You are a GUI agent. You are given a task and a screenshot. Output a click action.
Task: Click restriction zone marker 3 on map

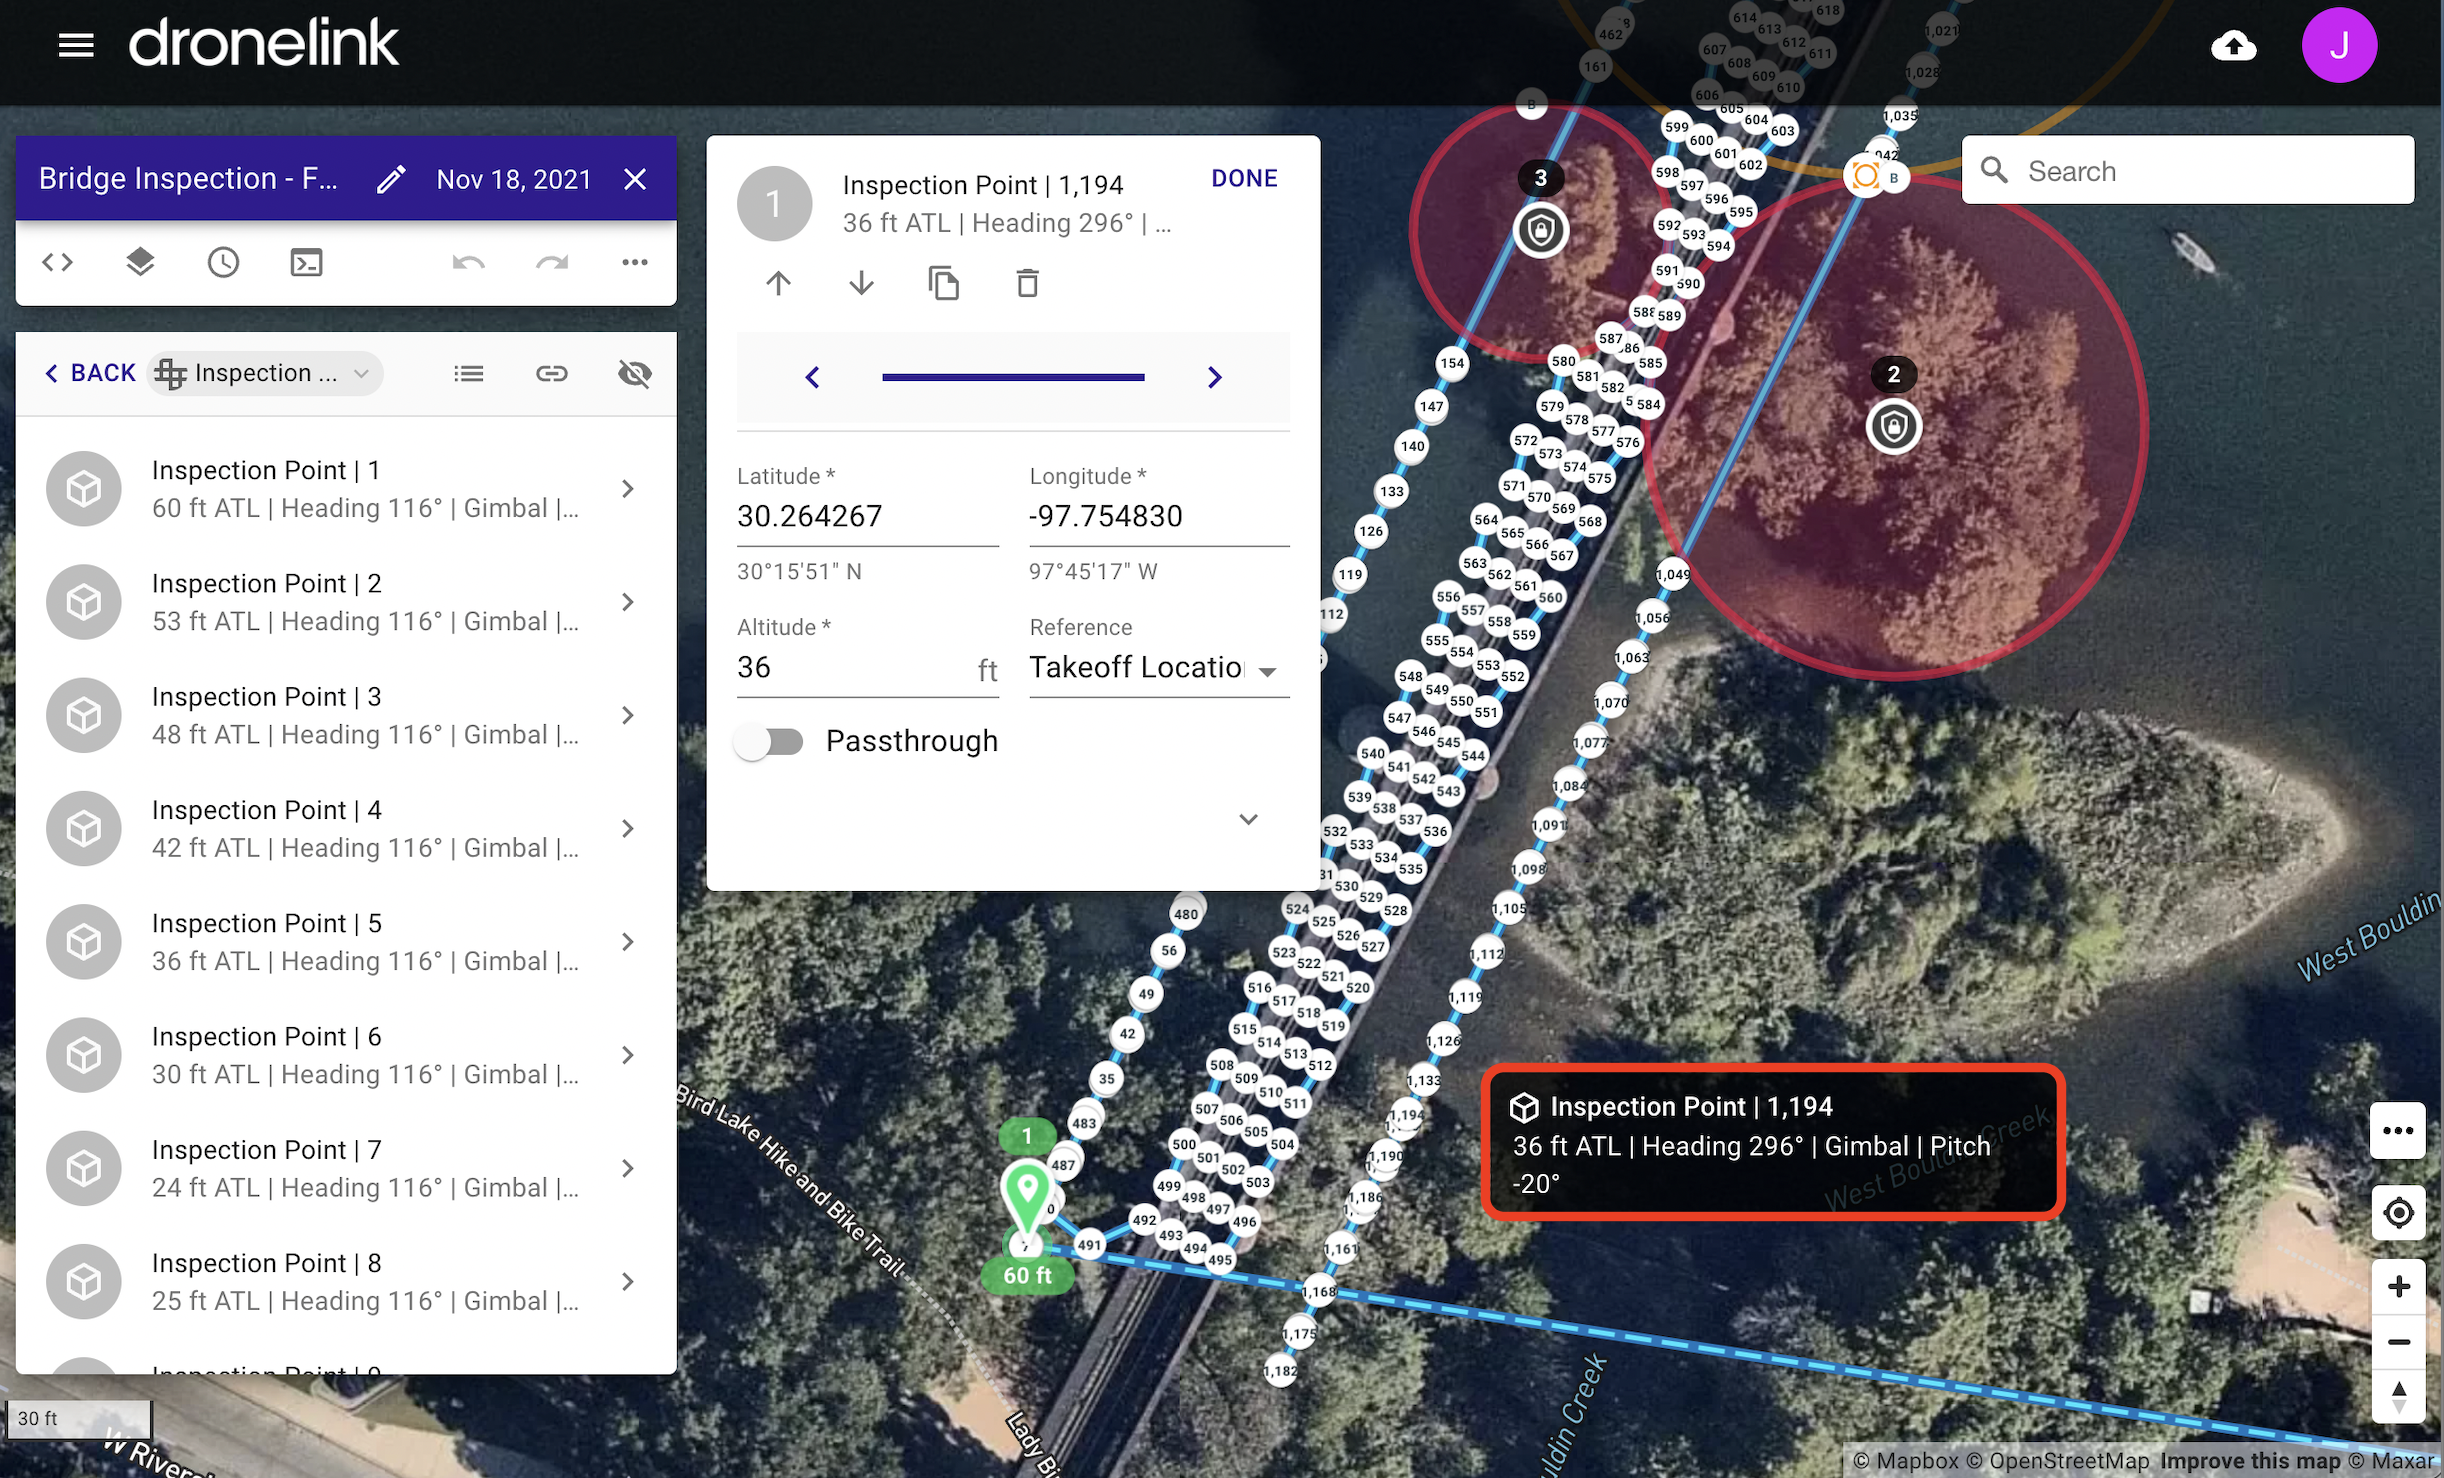pyautogui.click(x=1541, y=231)
